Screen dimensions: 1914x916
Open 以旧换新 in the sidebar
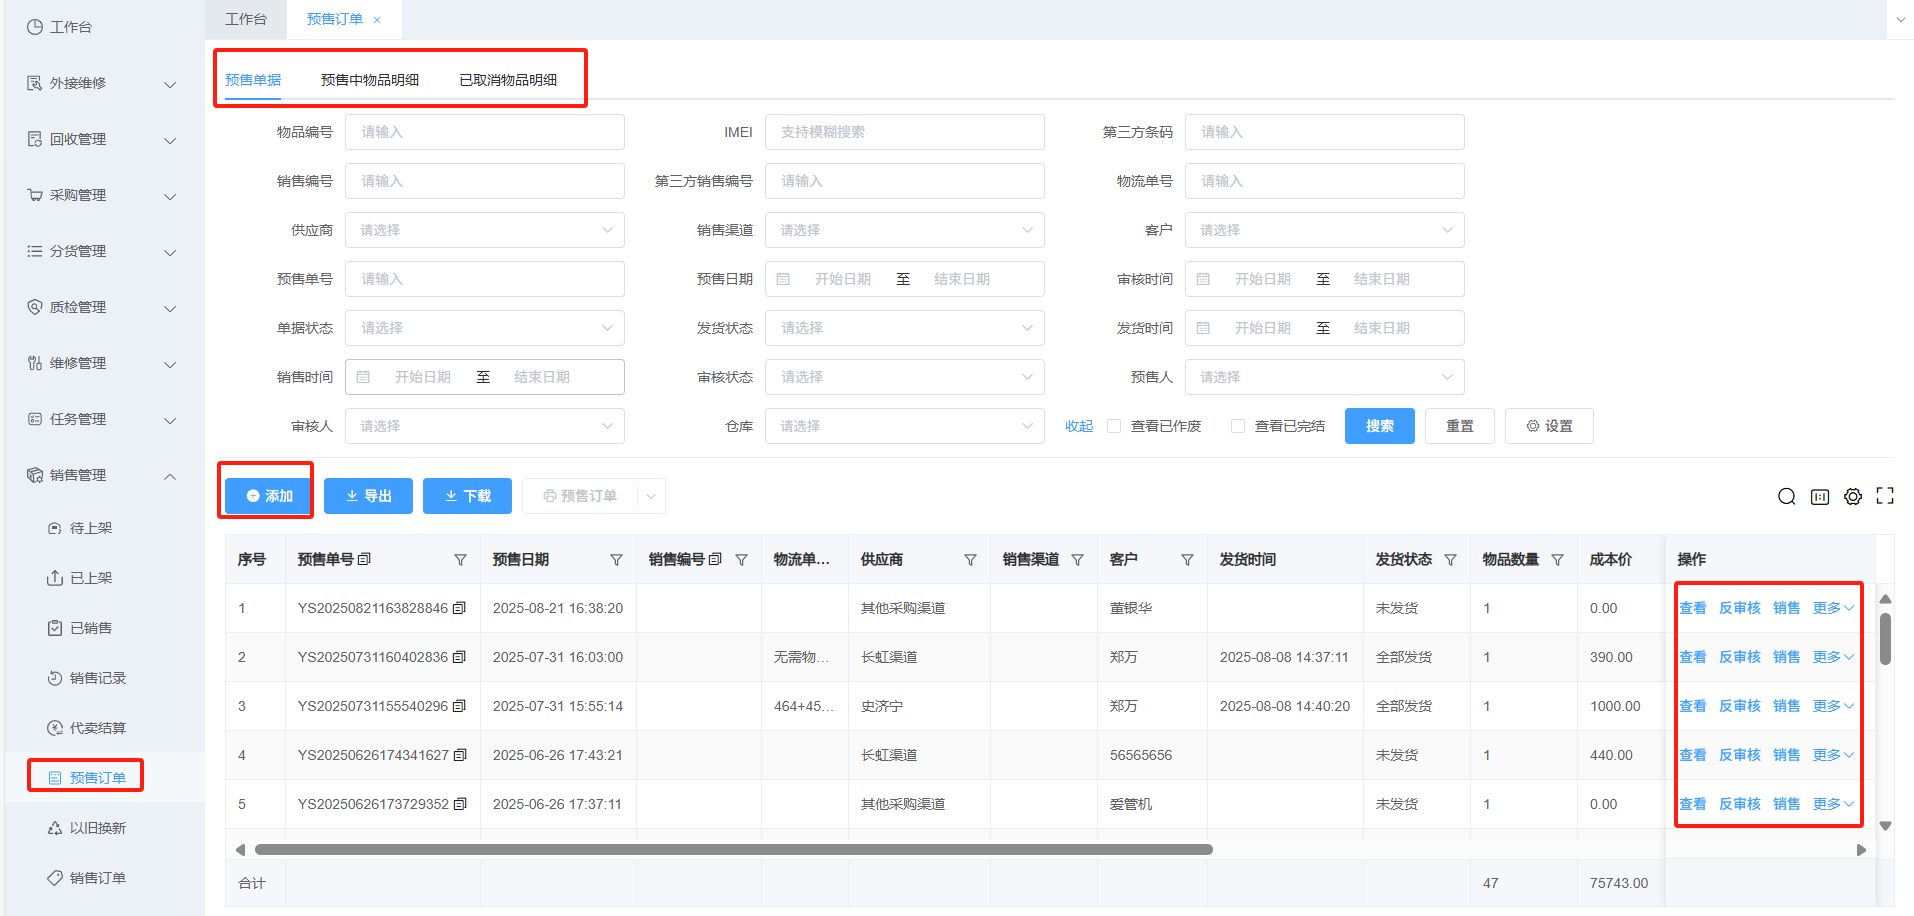point(97,828)
